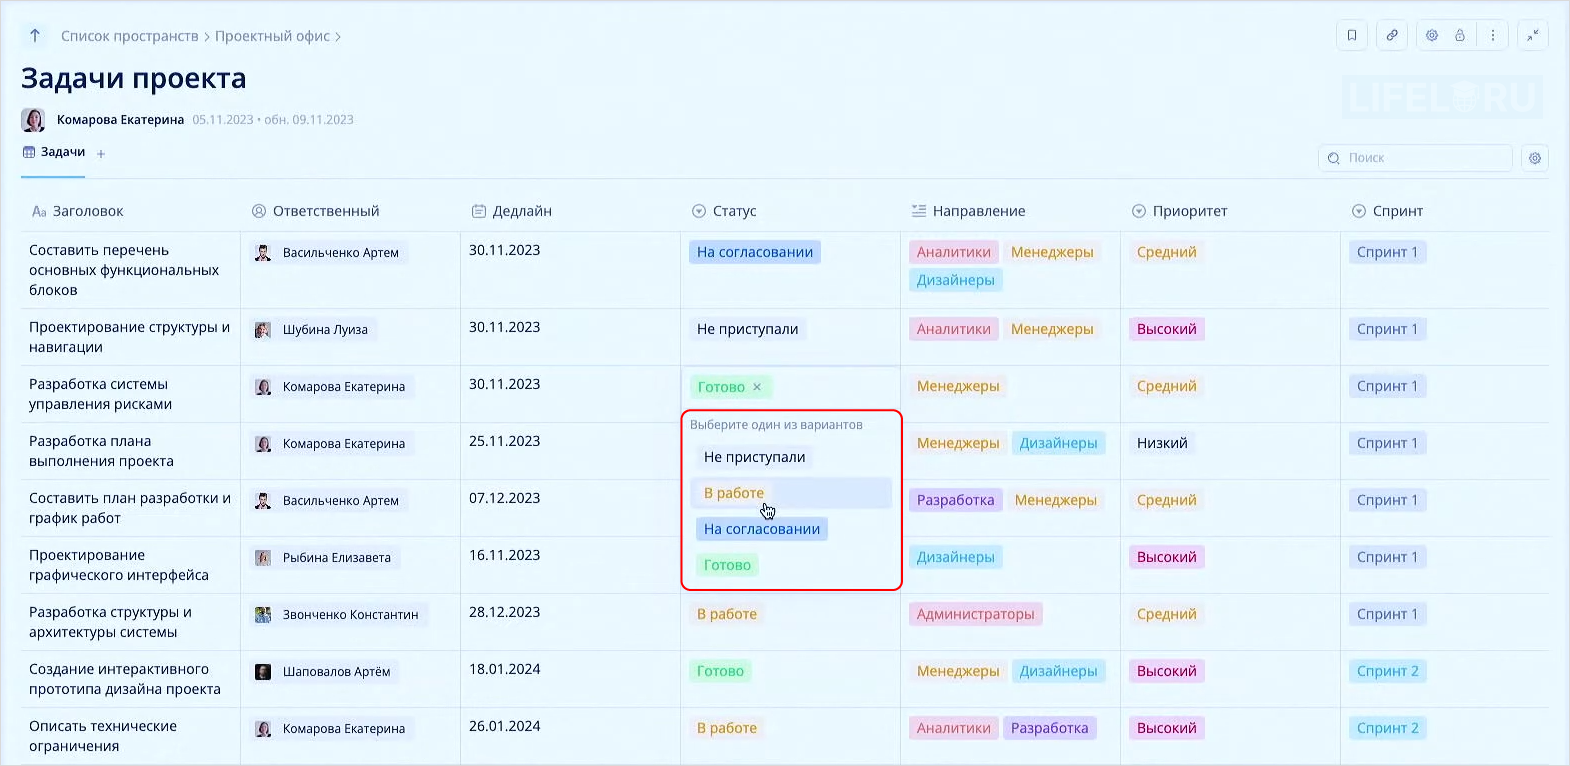This screenshot has width=1570, height=766.
Task: Focus the Поиск search field
Action: (1415, 158)
